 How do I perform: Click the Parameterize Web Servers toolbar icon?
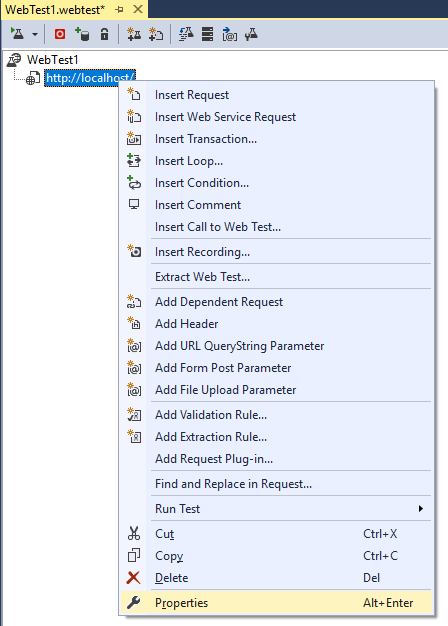click(230, 34)
